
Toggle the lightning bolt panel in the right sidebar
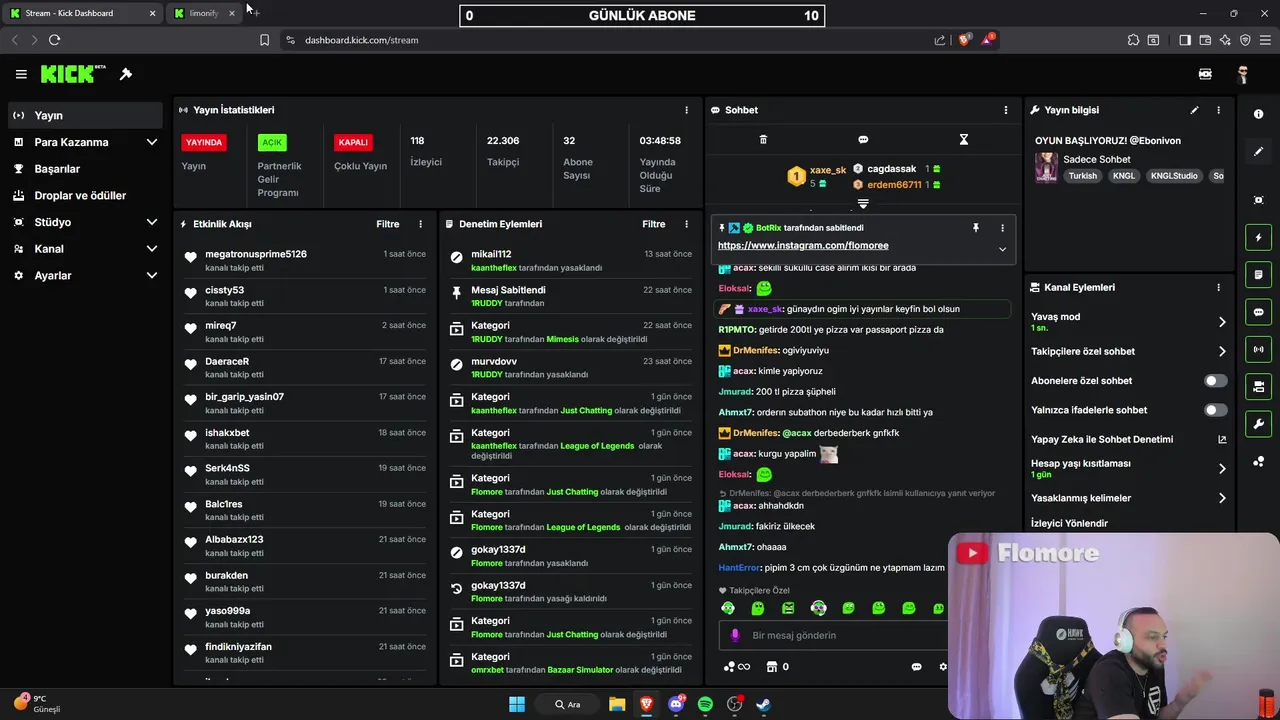tap(1259, 238)
